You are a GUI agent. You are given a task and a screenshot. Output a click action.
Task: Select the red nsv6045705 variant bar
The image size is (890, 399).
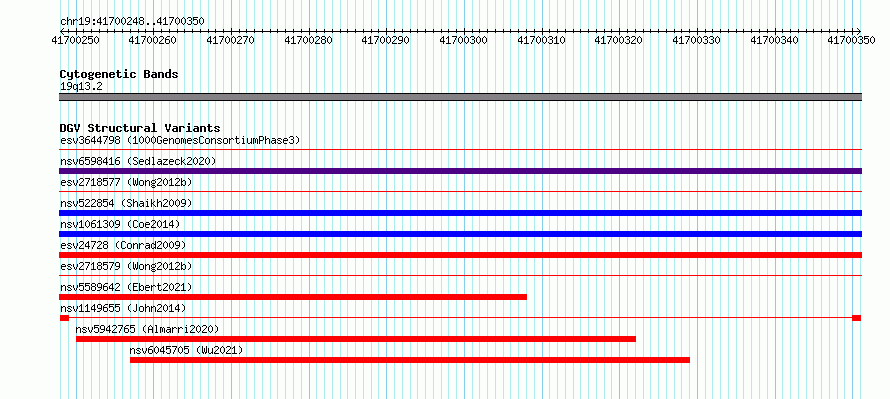410,360
